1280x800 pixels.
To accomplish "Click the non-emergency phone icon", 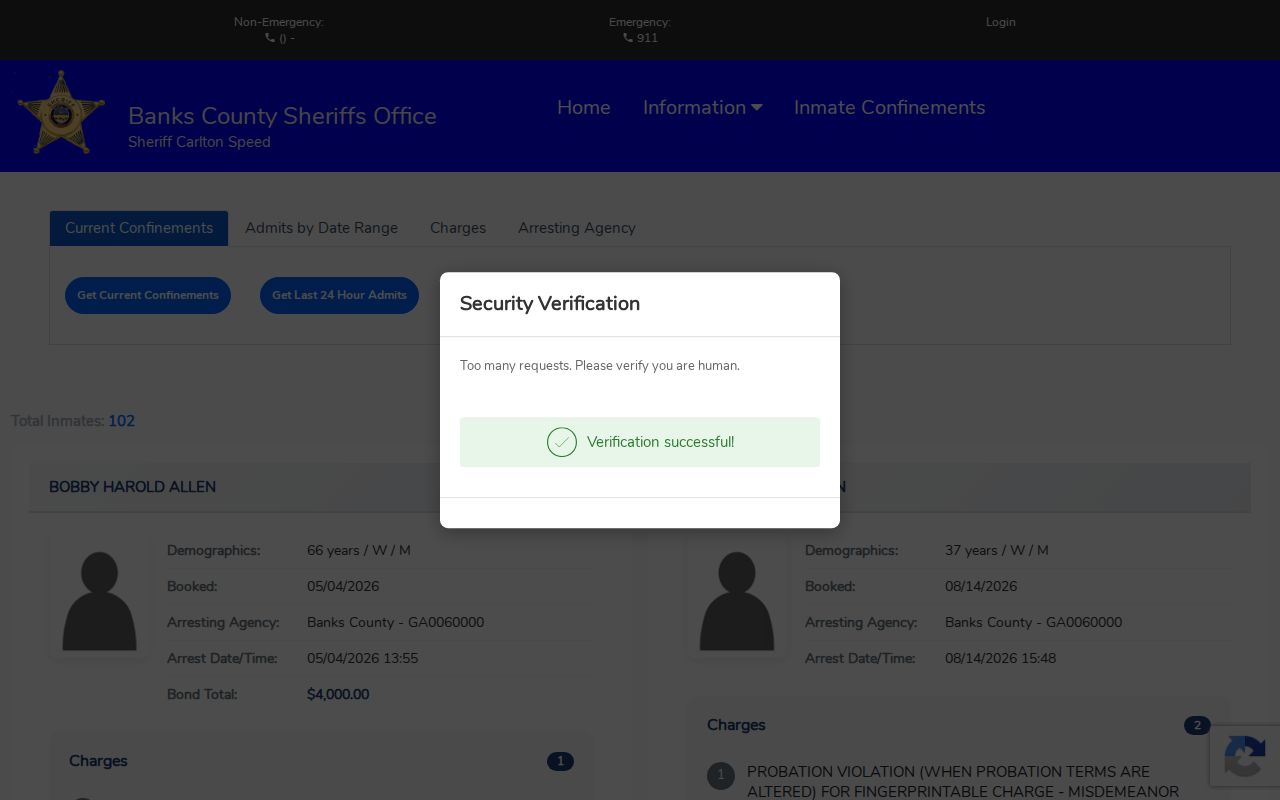I will (270, 38).
